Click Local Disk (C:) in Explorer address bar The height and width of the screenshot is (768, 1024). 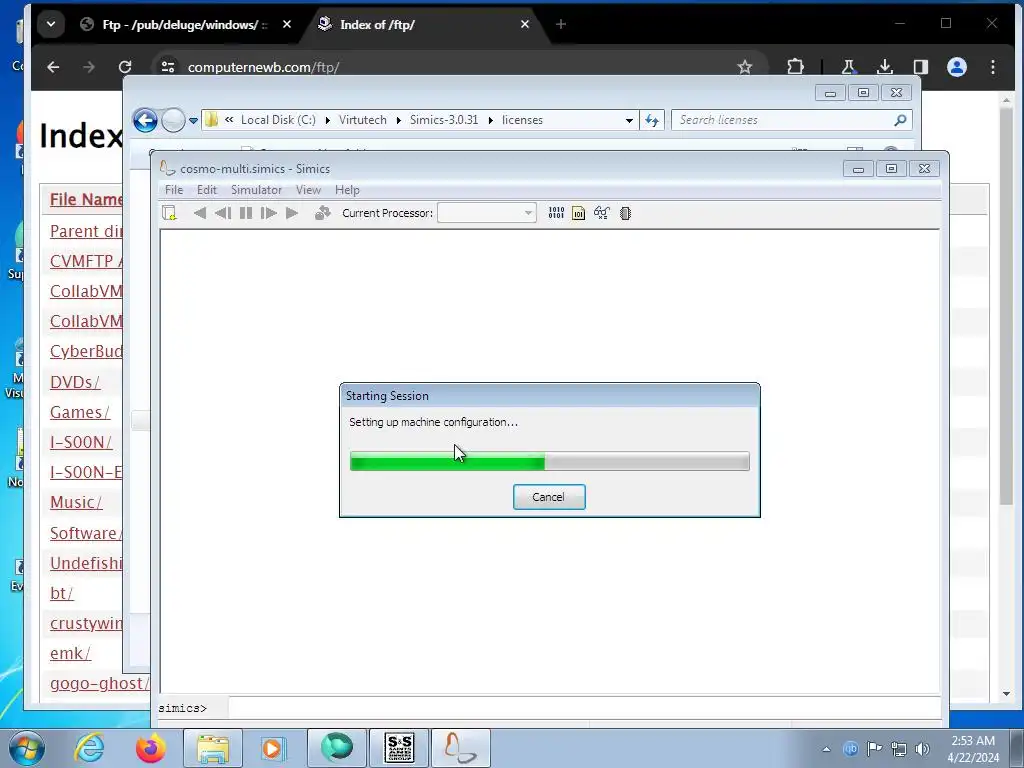pos(278,120)
